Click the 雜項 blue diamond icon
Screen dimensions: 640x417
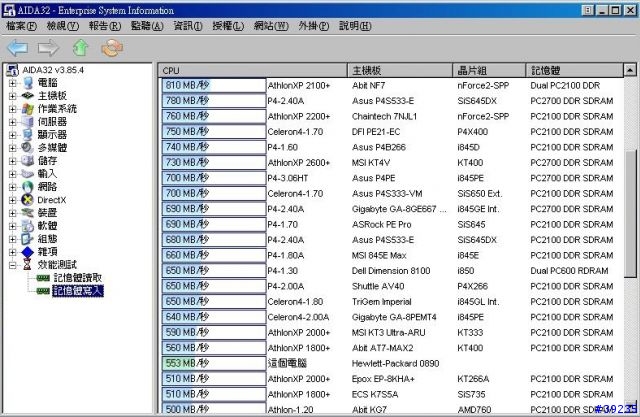tap(28, 252)
